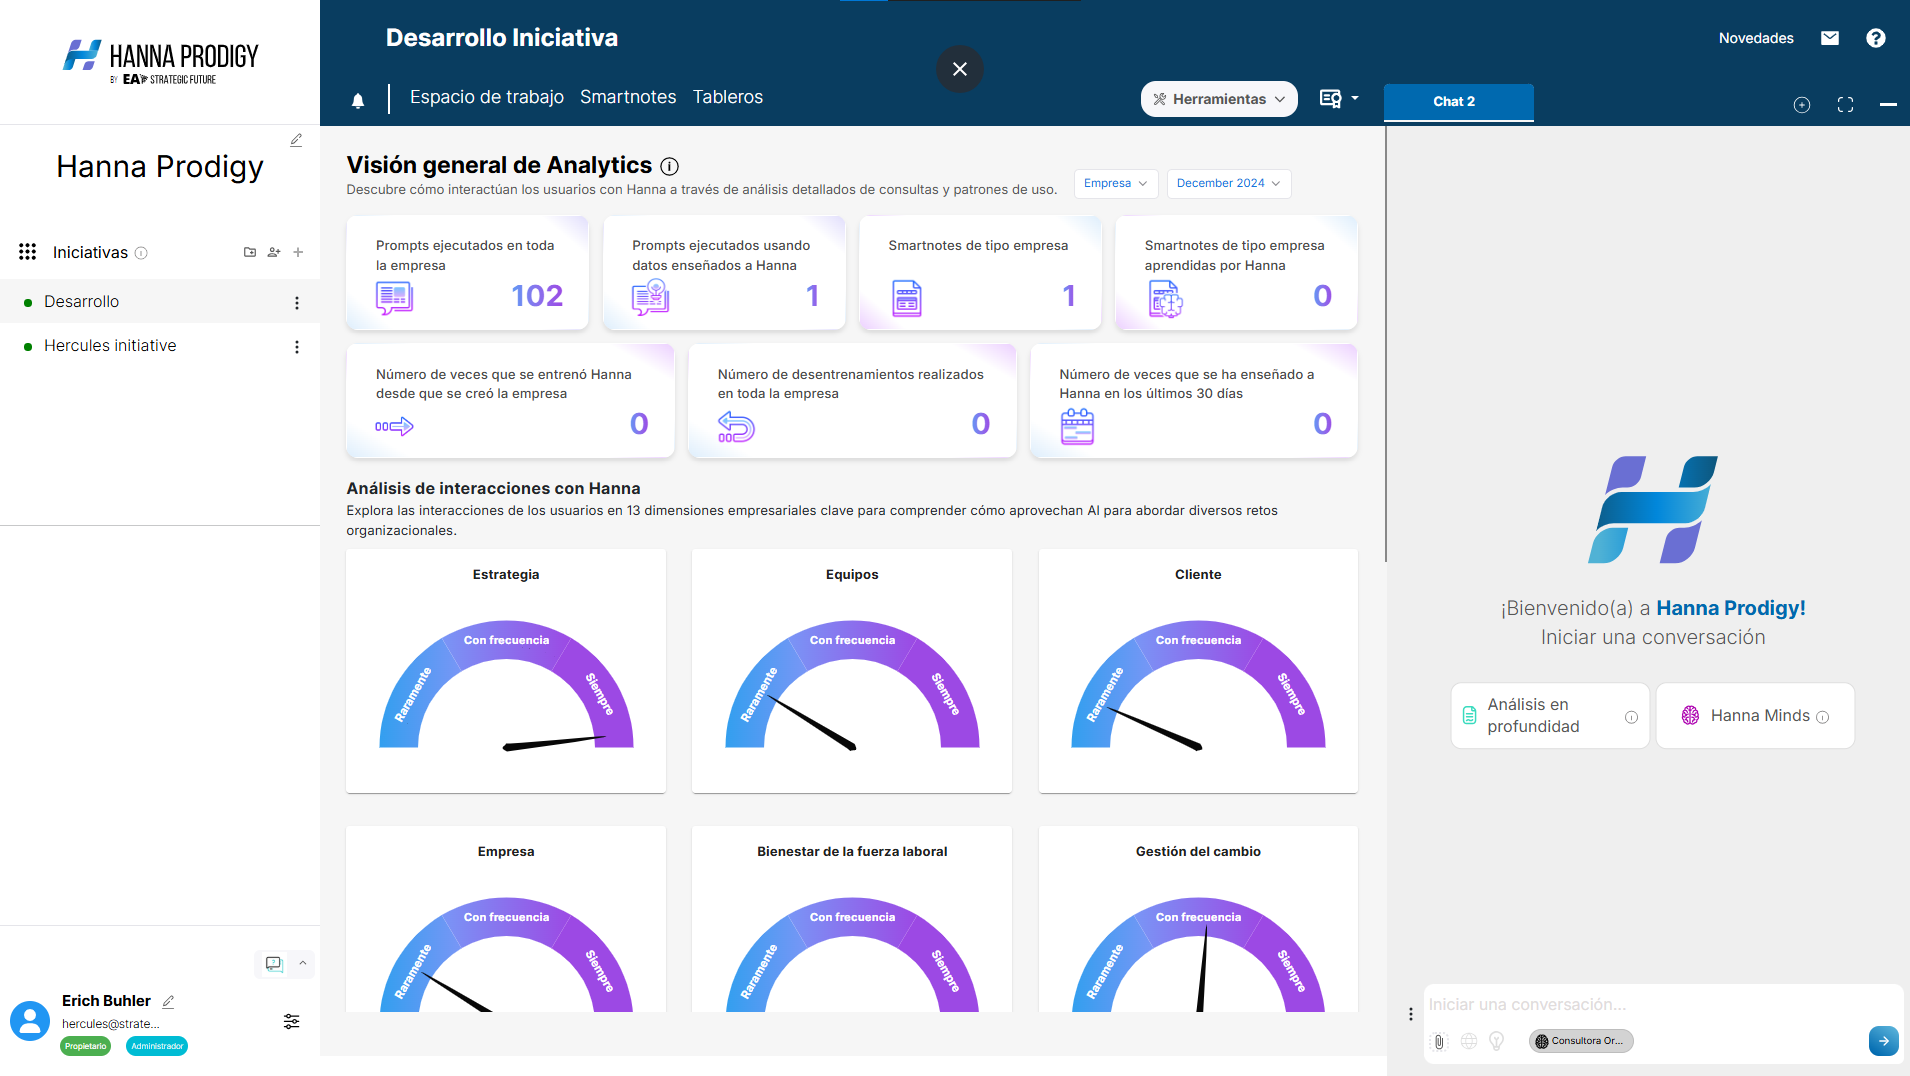Viewport: 1910px width, 1076px height.
Task: Select the Chat 2 tab
Action: (x=1458, y=102)
